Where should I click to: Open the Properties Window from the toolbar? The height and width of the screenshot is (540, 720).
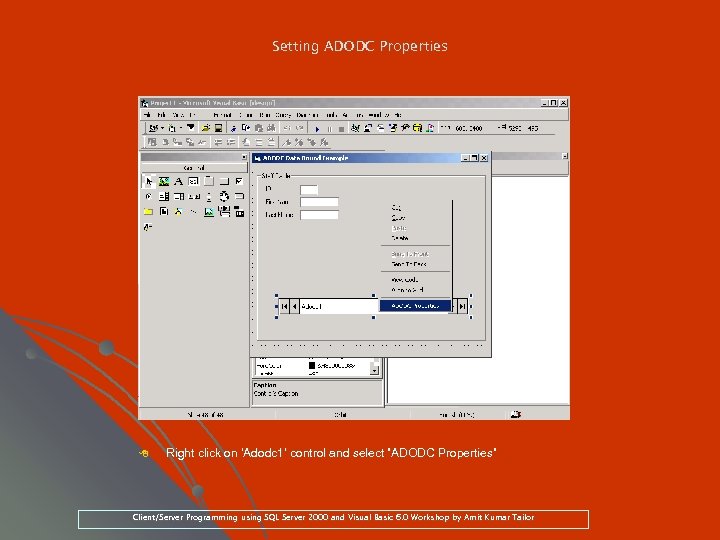(368, 128)
